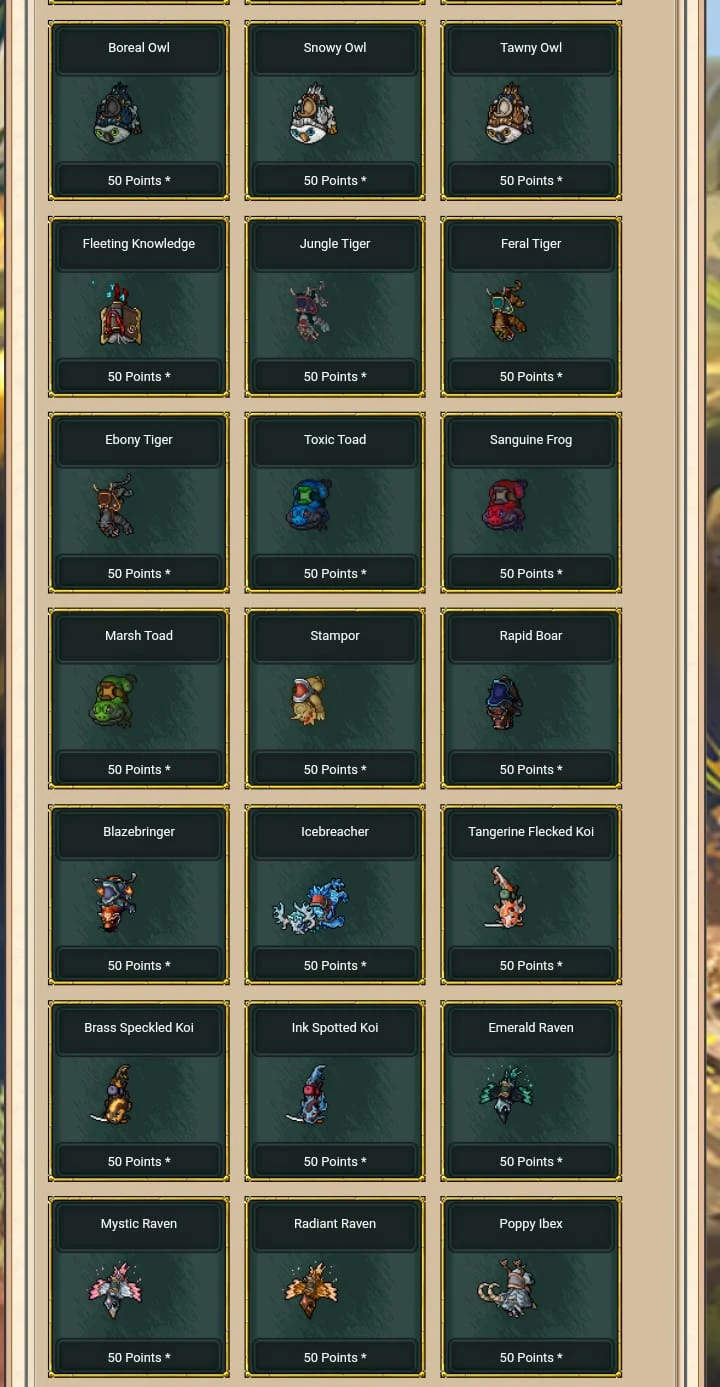The width and height of the screenshot is (720, 1387).
Task: Choose the Poppy Ibex mount icon
Action: 507,1288
